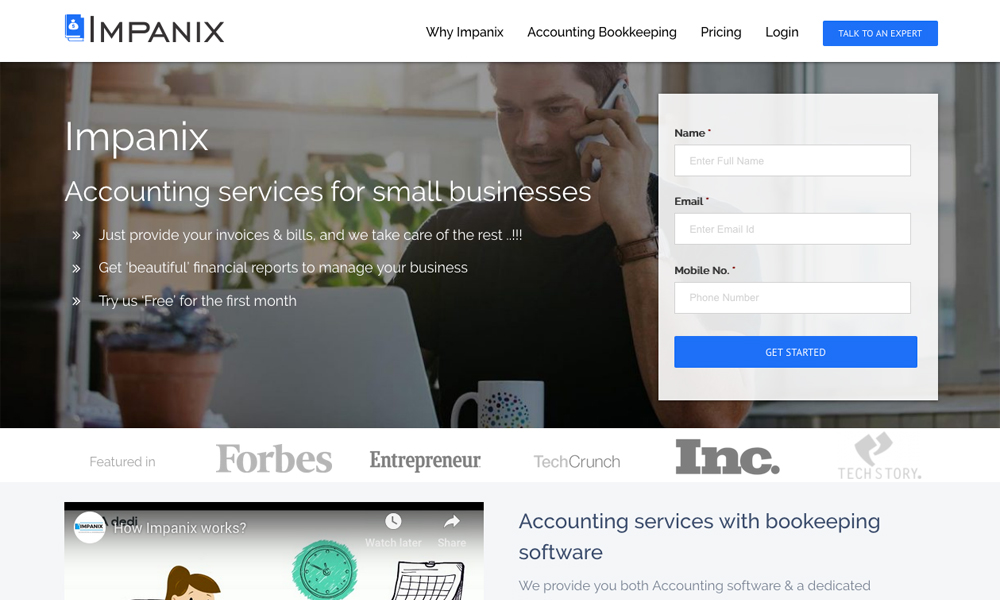
Task: Open Accounting Bookkeeping in the navigation
Action: (x=601, y=33)
